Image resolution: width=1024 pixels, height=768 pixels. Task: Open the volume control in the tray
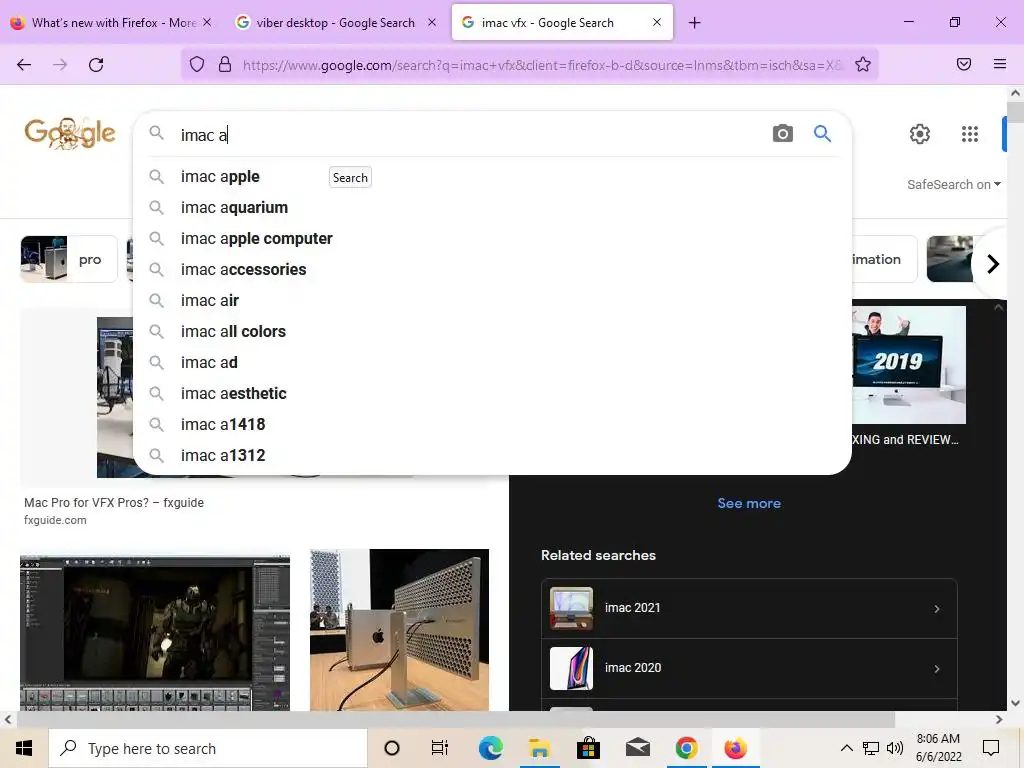895,748
